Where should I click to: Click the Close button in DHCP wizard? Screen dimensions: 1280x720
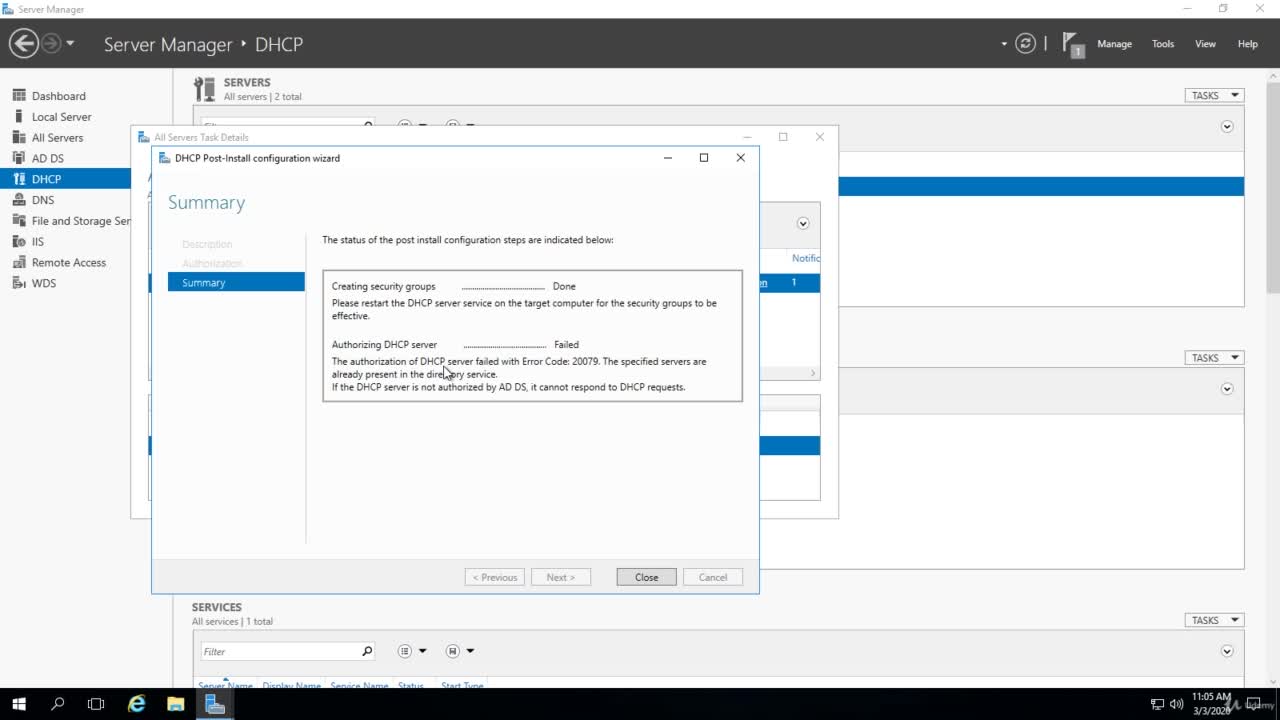click(x=646, y=577)
